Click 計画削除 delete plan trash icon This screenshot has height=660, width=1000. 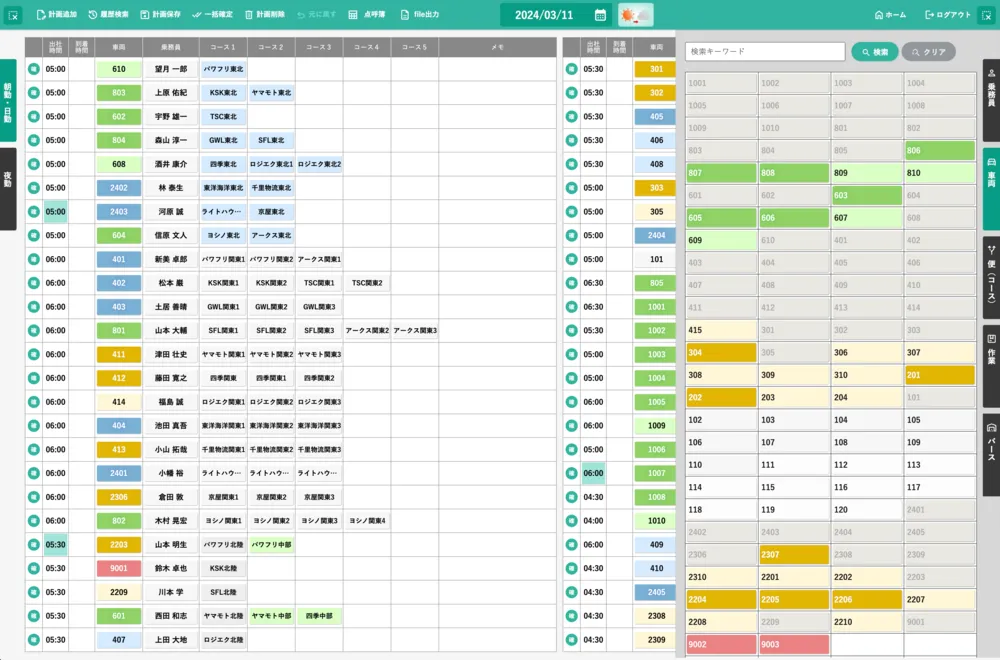click(x=249, y=15)
